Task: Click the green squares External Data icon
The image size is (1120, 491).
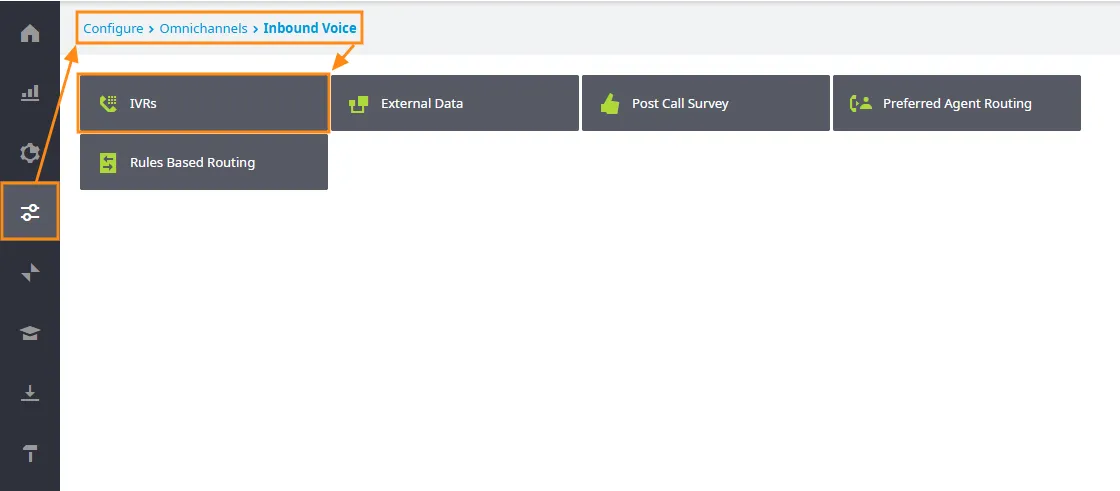Action: (x=358, y=104)
